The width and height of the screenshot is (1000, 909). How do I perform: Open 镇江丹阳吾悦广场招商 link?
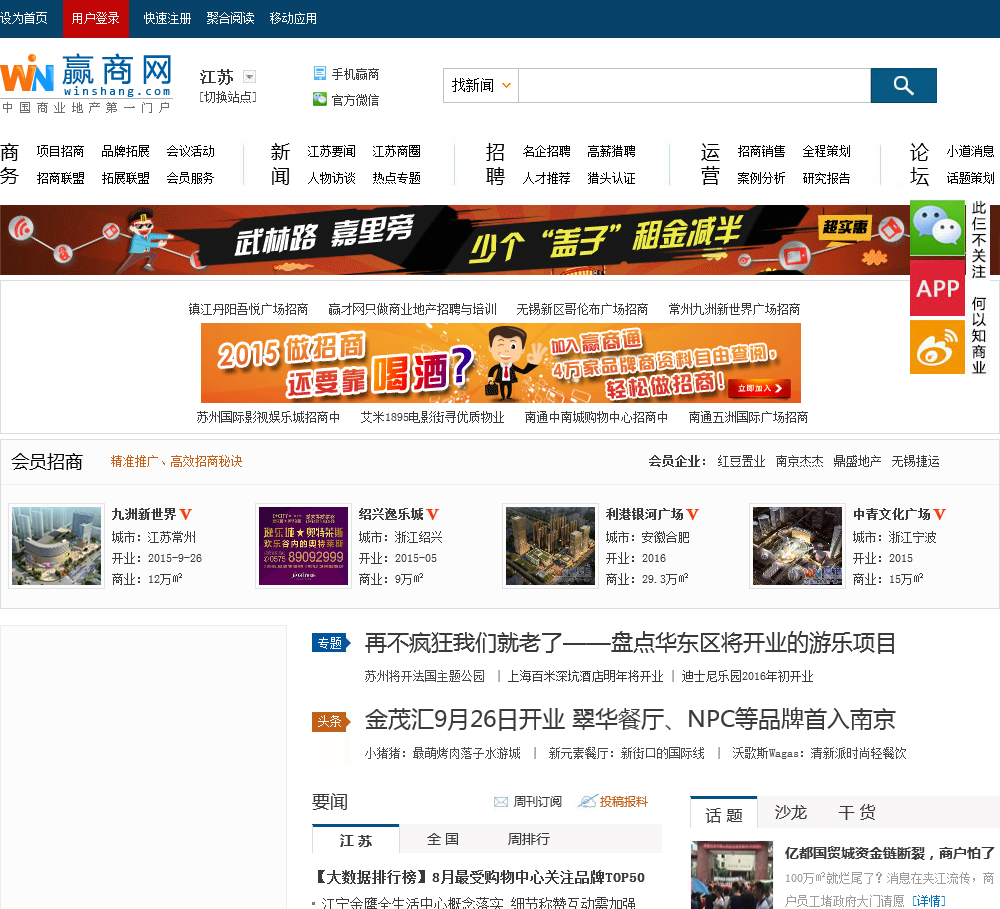[x=248, y=309]
